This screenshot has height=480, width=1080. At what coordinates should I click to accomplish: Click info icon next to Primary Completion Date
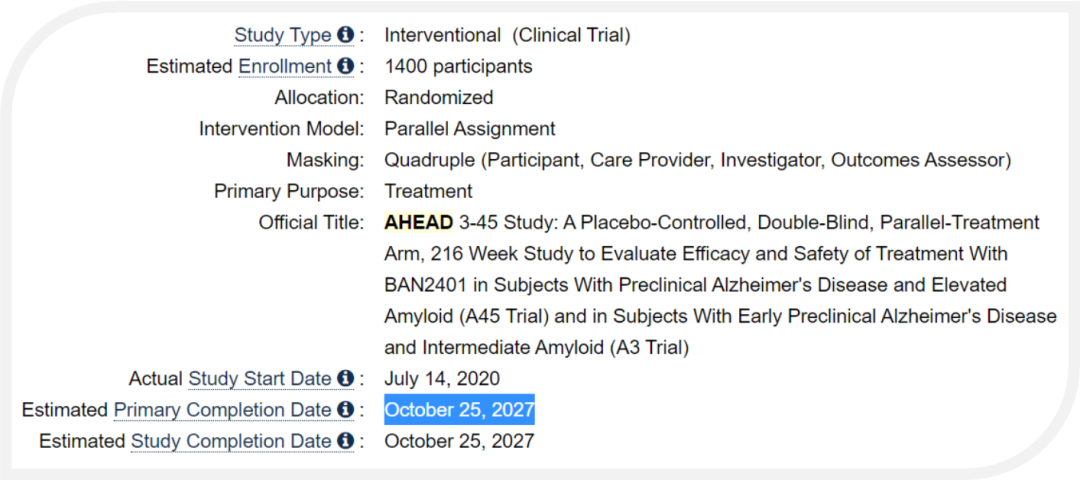[346, 410]
